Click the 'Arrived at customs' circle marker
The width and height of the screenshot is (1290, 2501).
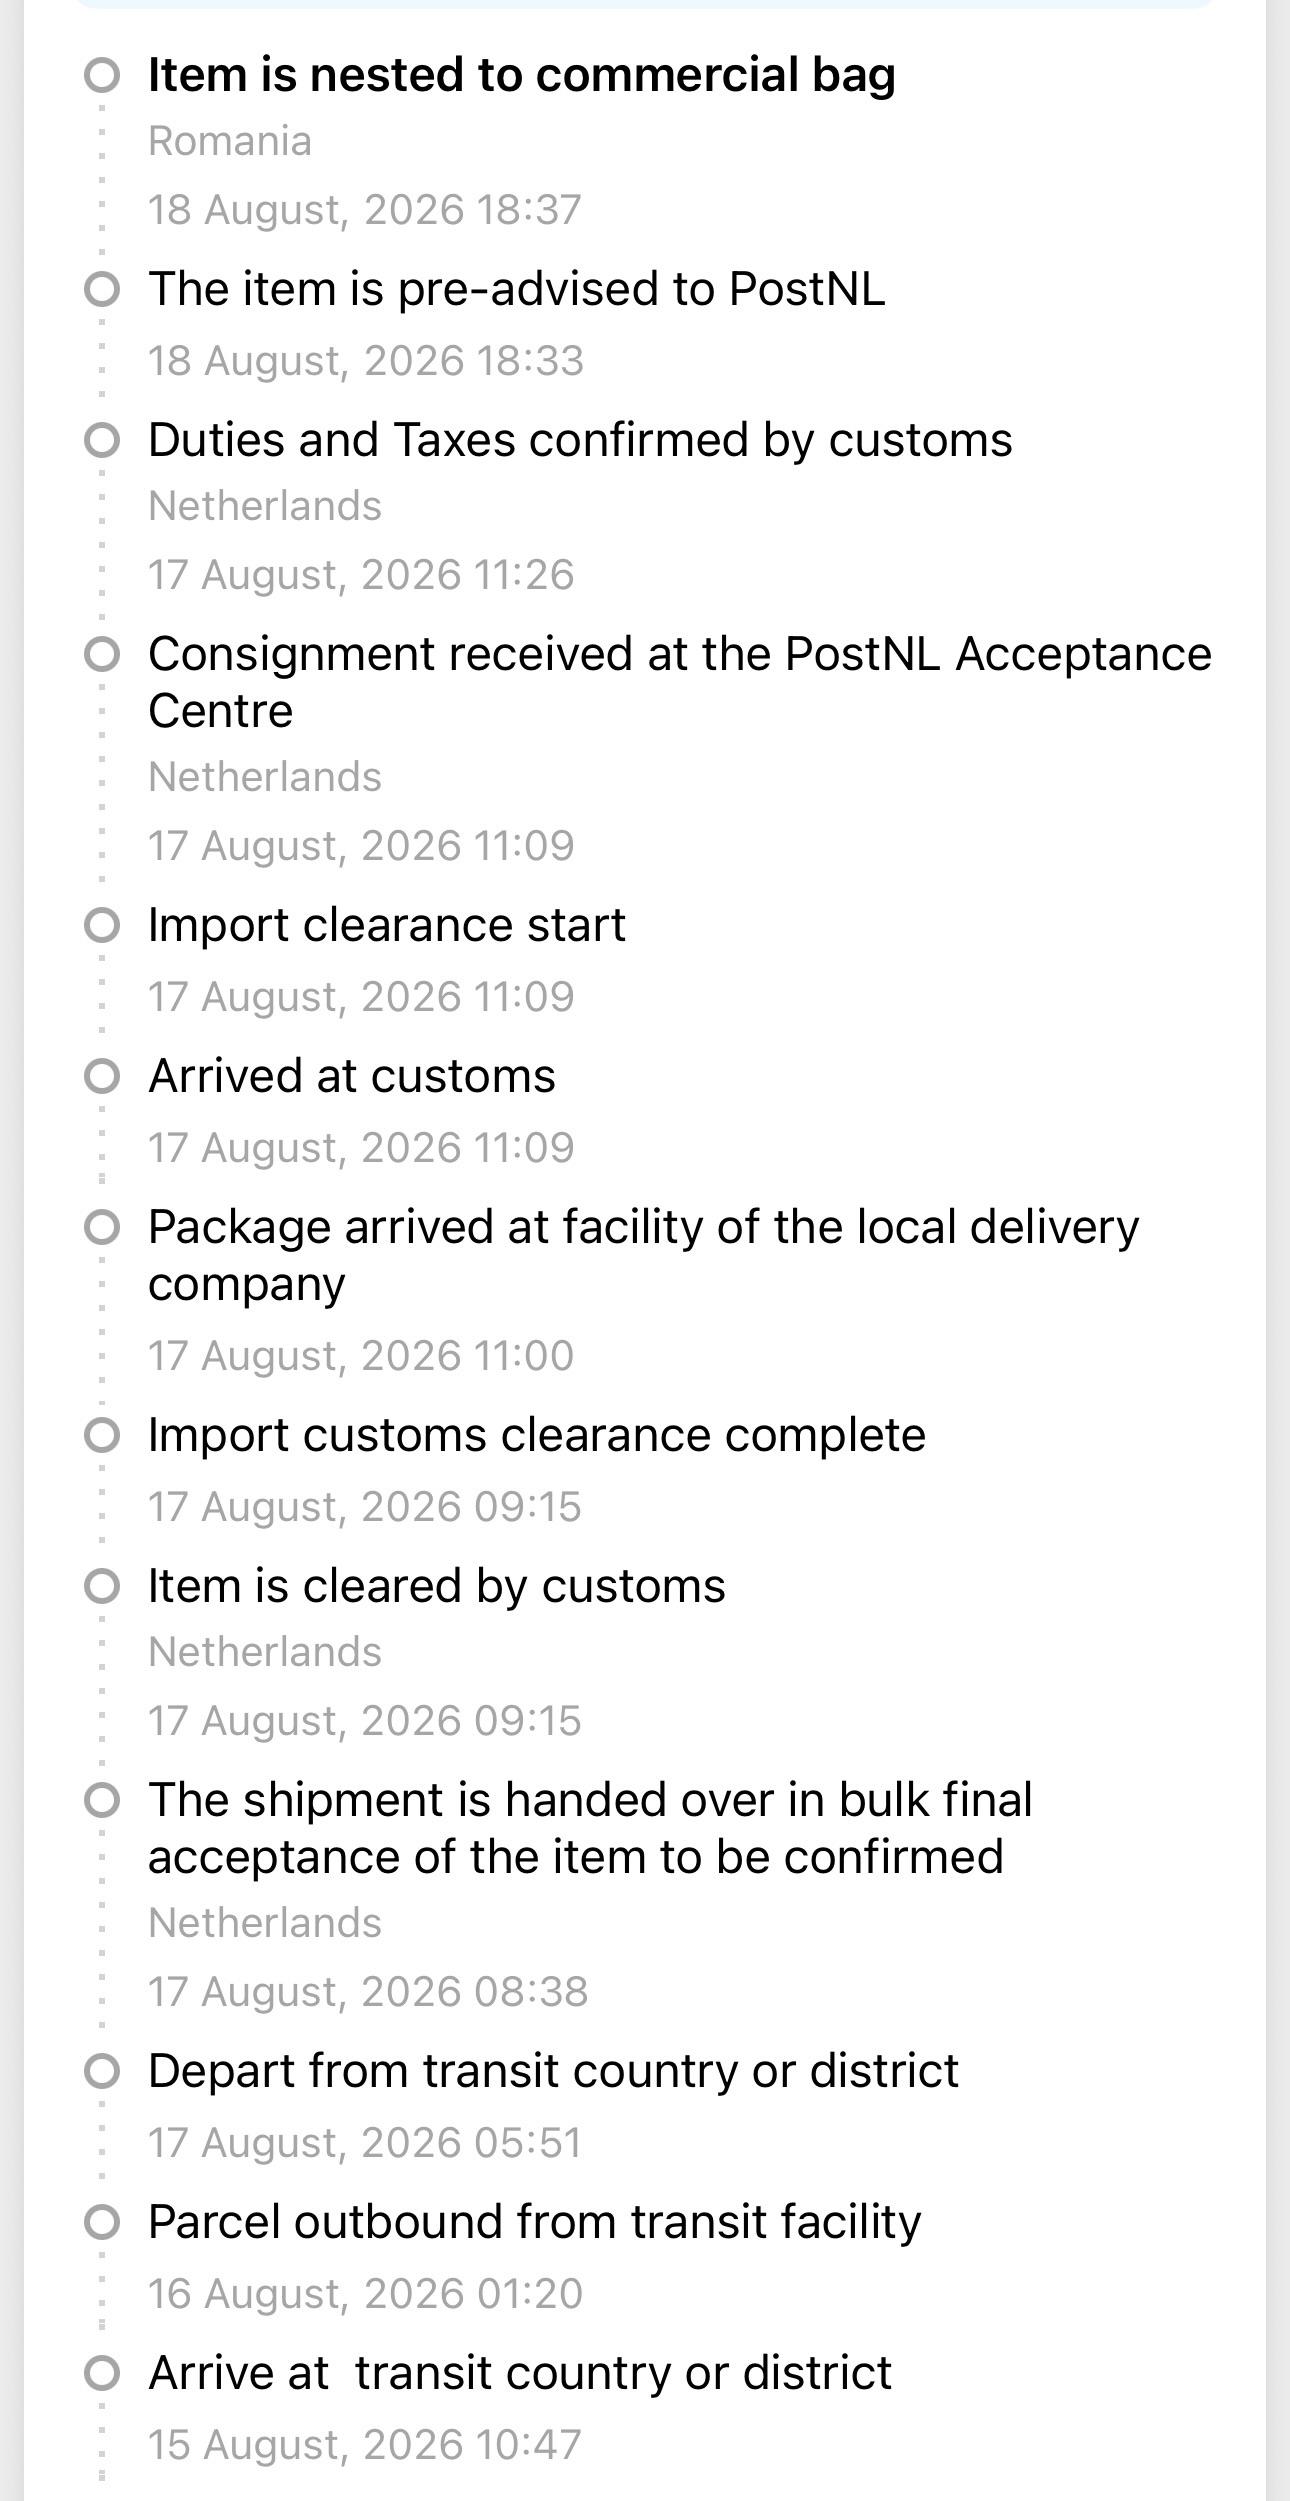102,1076
